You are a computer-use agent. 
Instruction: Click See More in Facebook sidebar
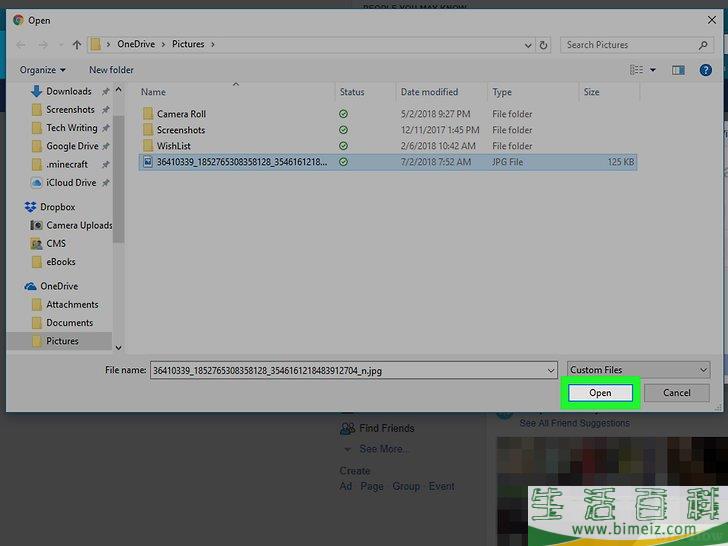tap(384, 449)
